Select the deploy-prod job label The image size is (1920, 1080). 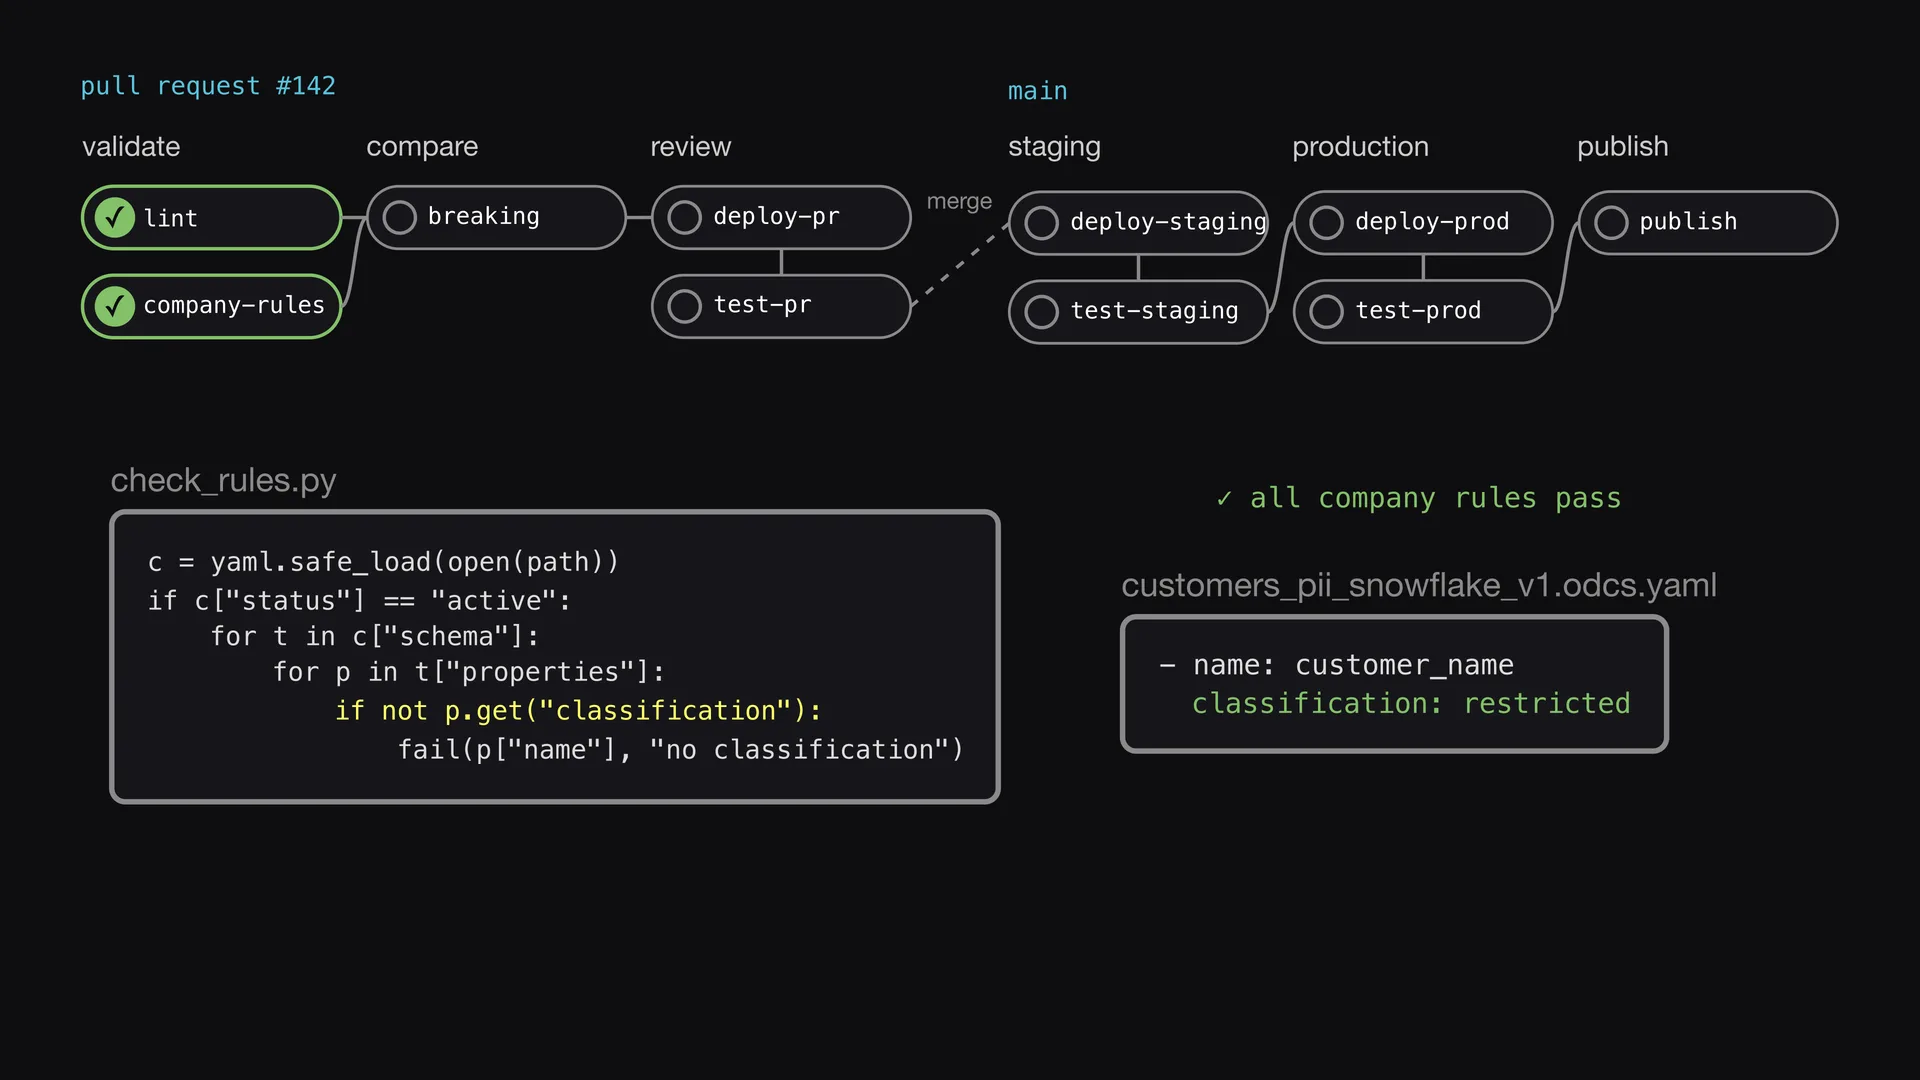pos(1432,222)
